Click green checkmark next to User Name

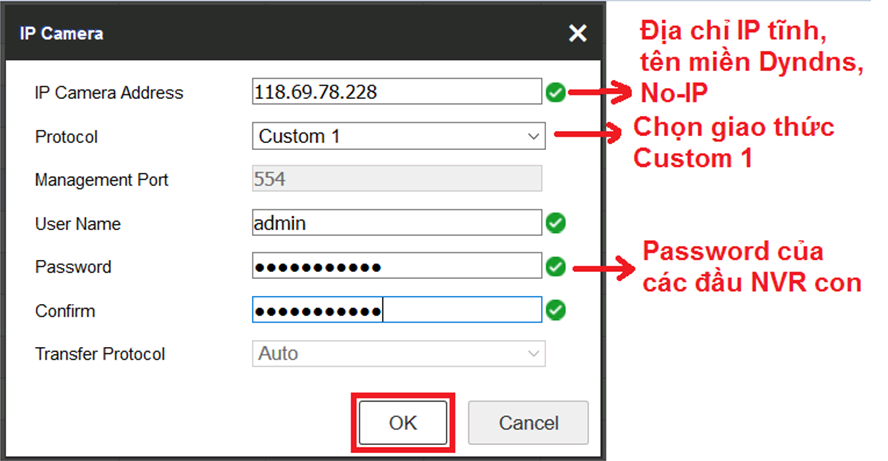click(556, 223)
